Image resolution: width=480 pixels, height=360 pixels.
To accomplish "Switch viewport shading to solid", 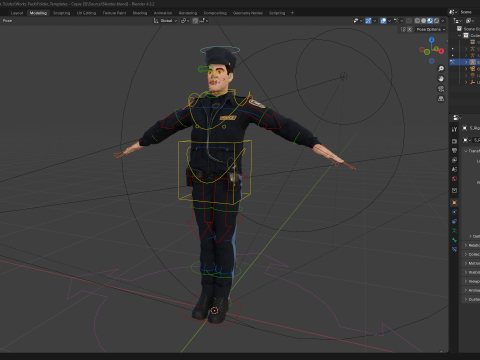I will coord(423,21).
